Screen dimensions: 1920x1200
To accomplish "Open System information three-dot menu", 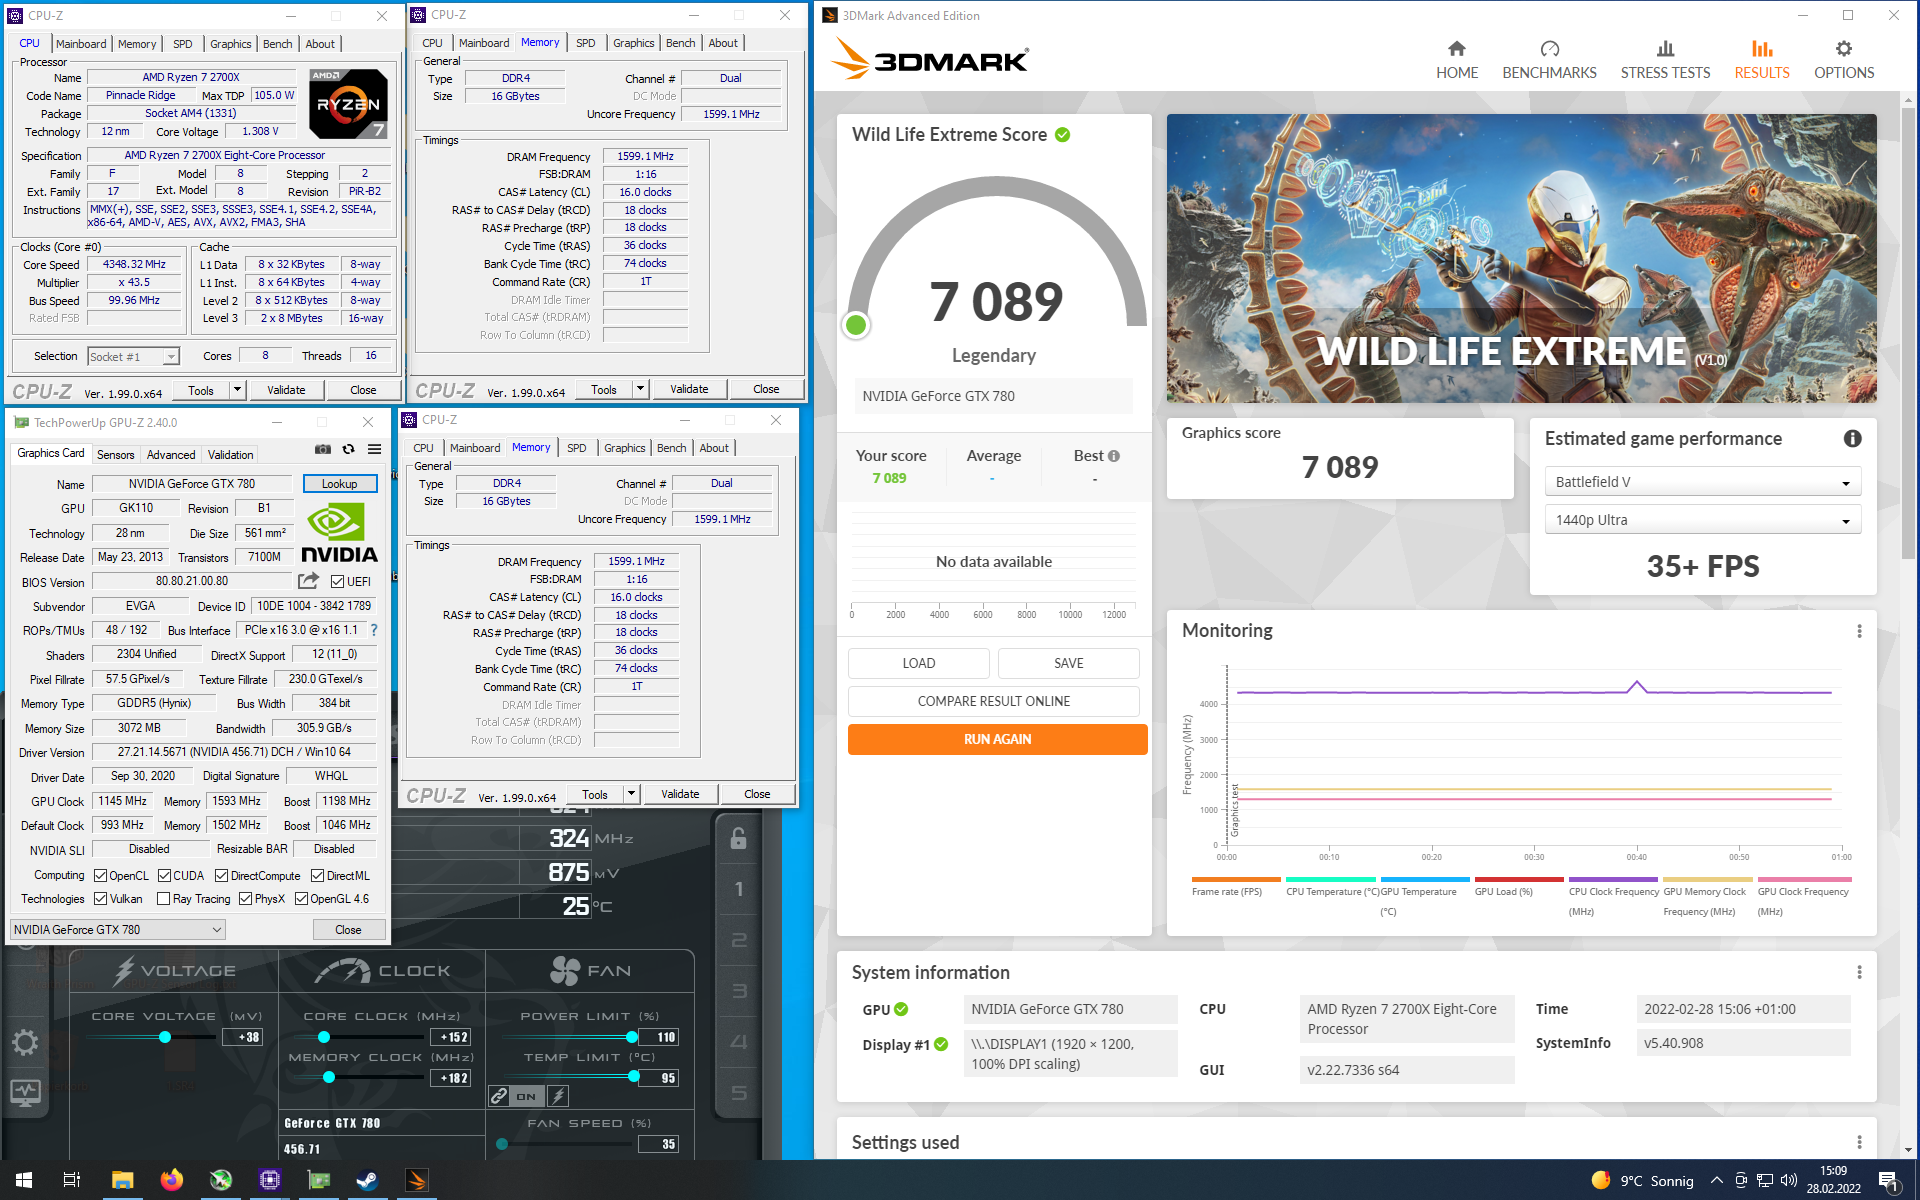I will [x=1859, y=972].
